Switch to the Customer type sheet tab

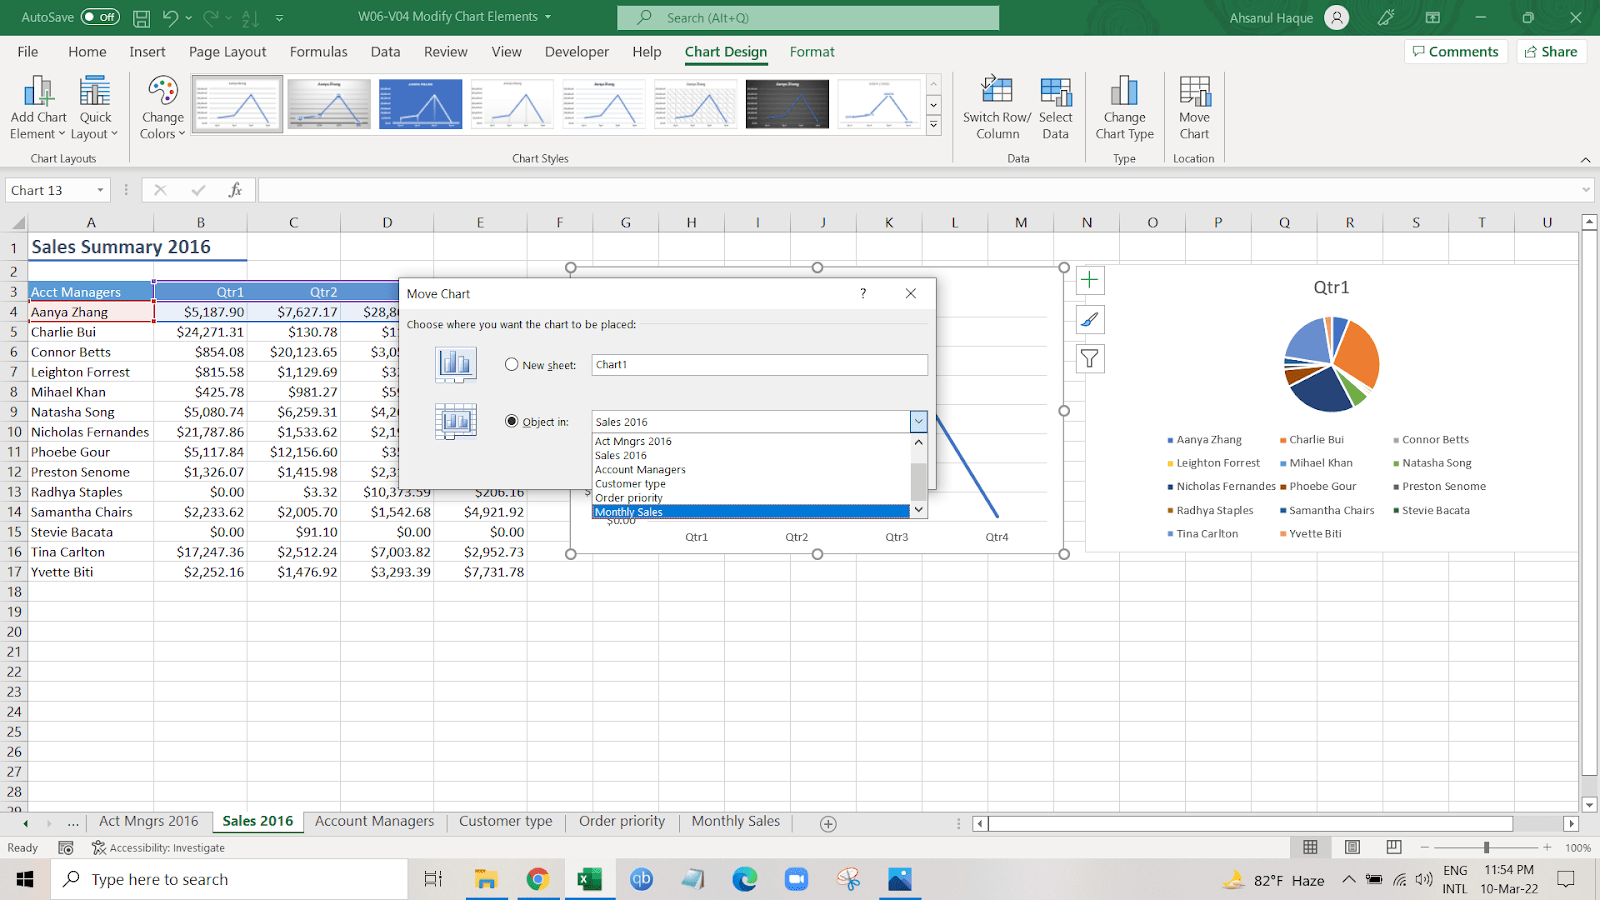[x=505, y=821]
